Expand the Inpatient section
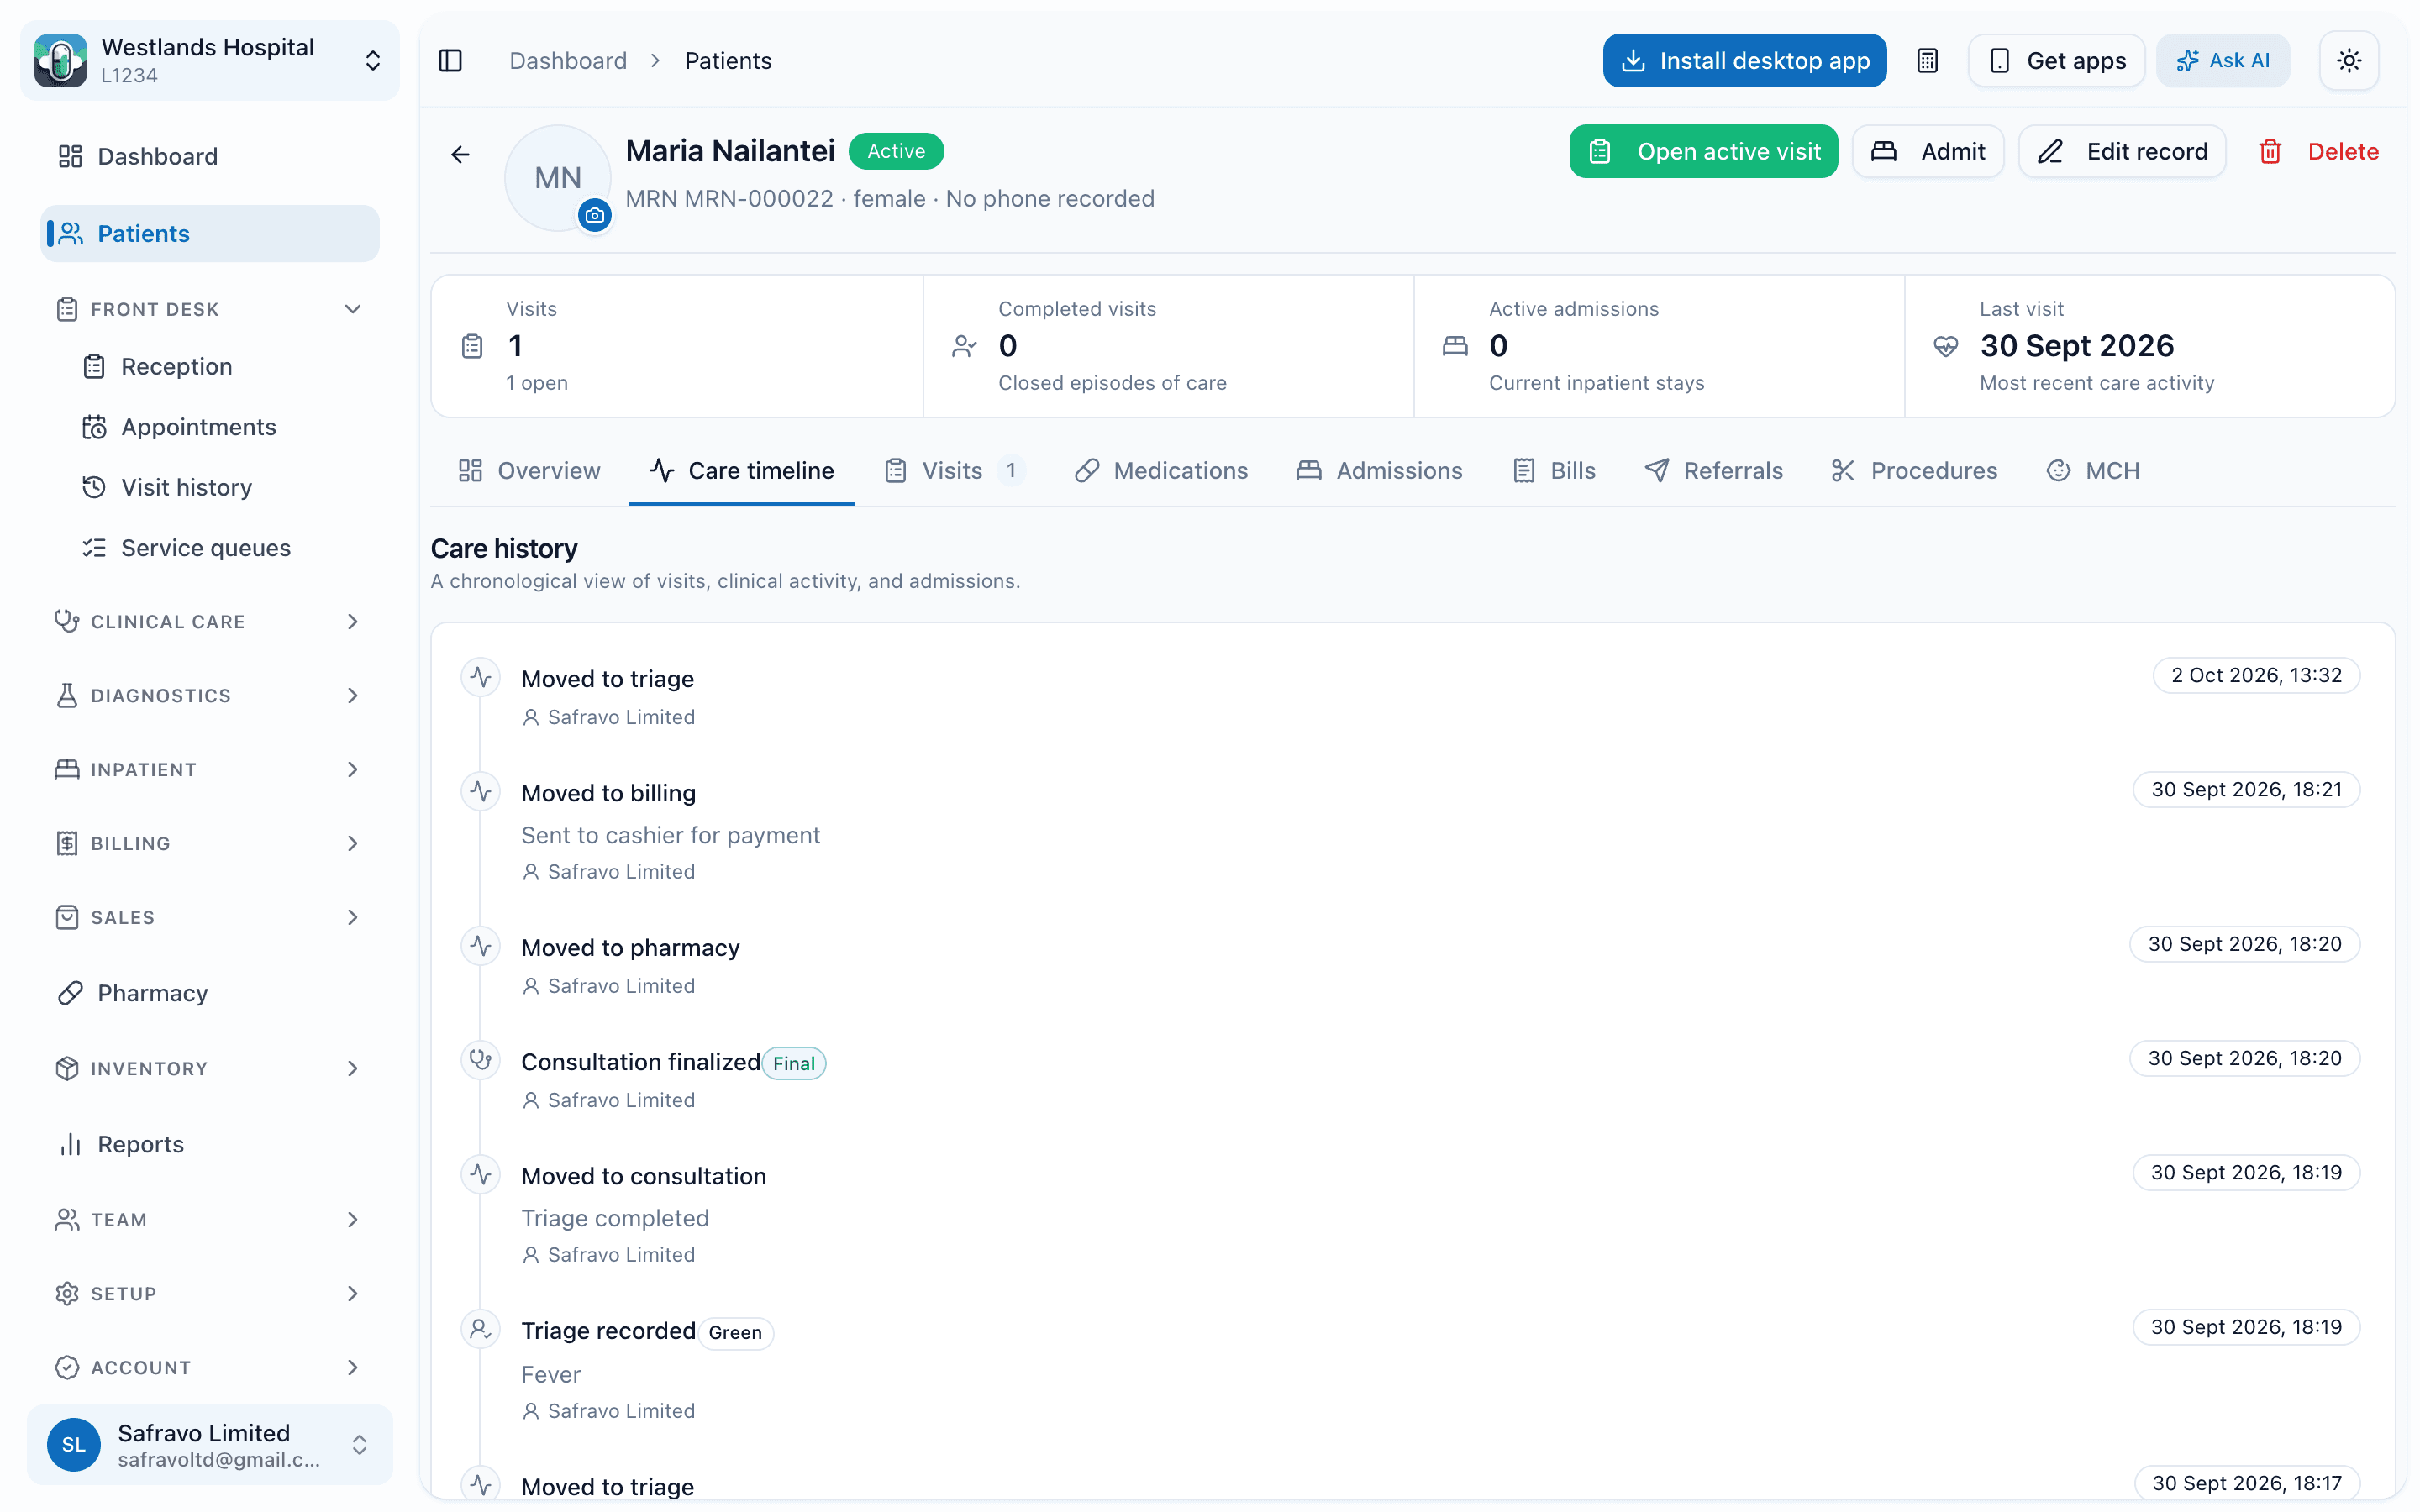 [x=210, y=770]
